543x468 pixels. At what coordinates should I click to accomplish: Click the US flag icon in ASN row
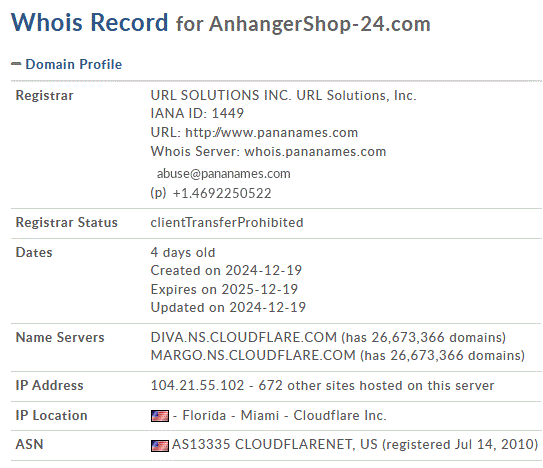click(x=160, y=445)
